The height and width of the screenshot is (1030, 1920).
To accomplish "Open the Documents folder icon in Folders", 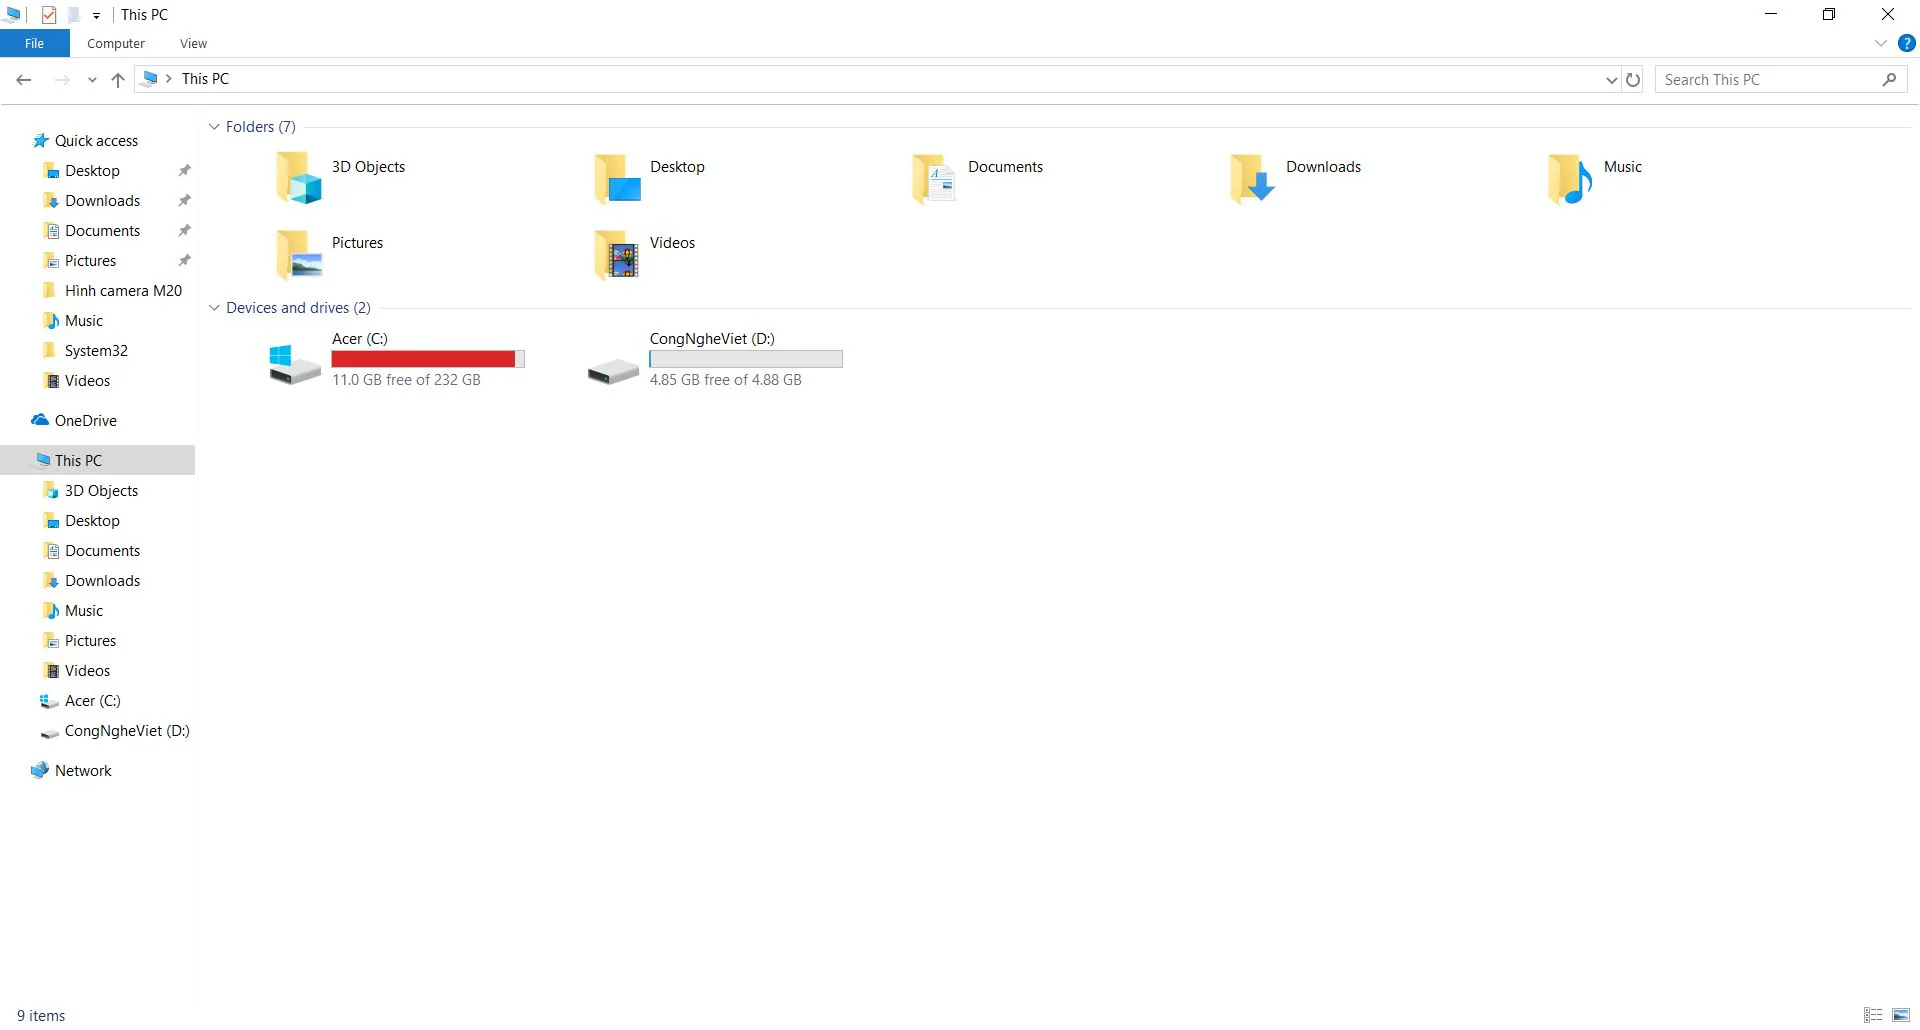I will [x=934, y=178].
